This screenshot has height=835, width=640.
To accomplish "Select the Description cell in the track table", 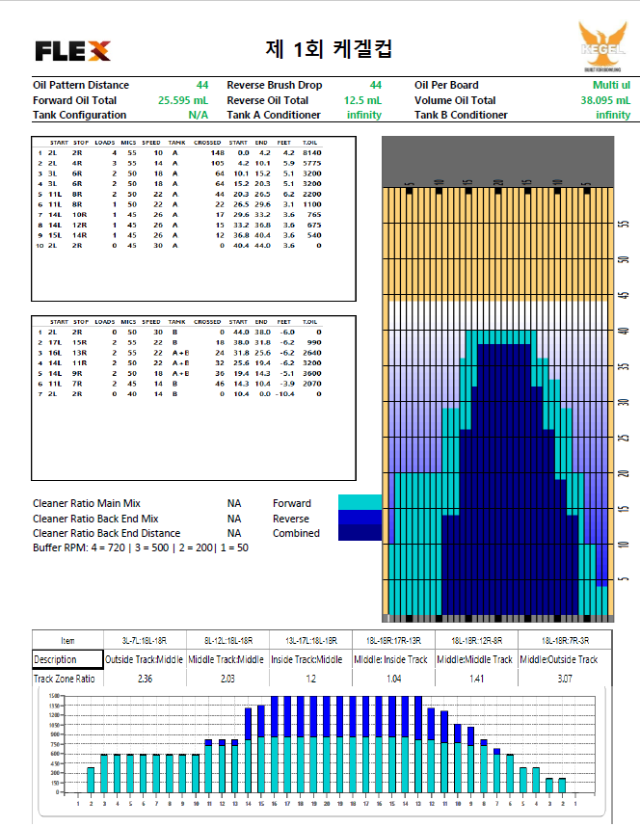I will coord(68,659).
